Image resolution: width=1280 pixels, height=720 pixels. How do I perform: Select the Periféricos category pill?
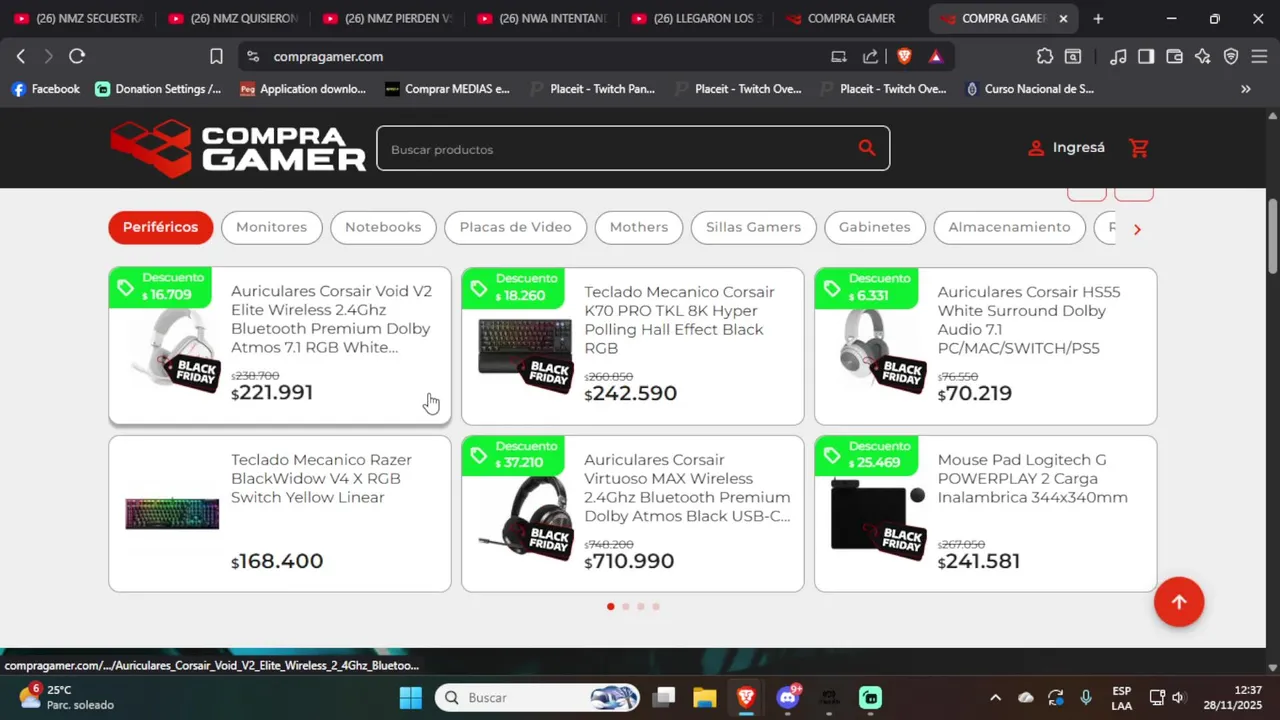click(x=161, y=227)
